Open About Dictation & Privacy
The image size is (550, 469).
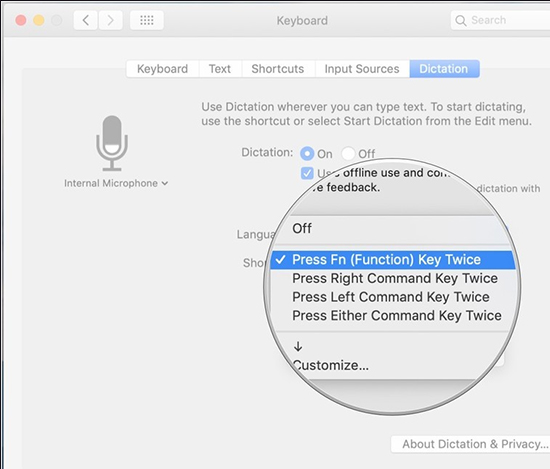tap(471, 444)
